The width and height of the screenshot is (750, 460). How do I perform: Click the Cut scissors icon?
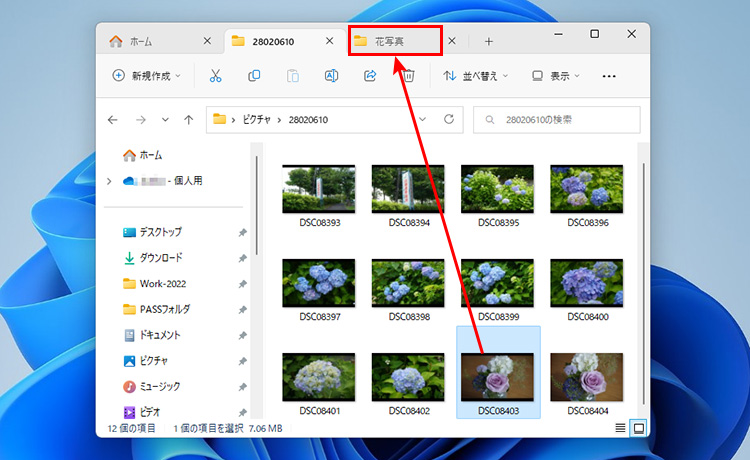pos(215,76)
